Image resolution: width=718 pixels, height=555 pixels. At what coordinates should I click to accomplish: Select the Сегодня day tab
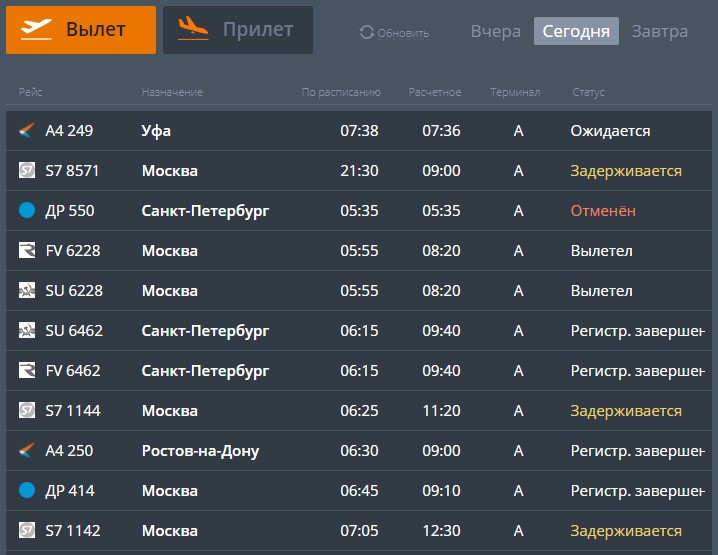576,31
